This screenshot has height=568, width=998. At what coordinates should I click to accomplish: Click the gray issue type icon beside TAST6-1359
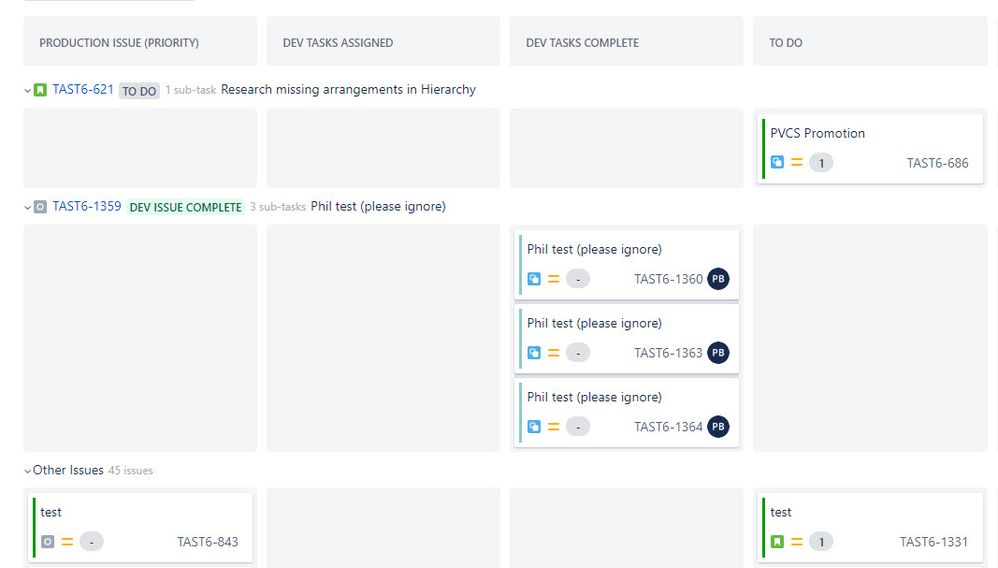tap(40, 207)
